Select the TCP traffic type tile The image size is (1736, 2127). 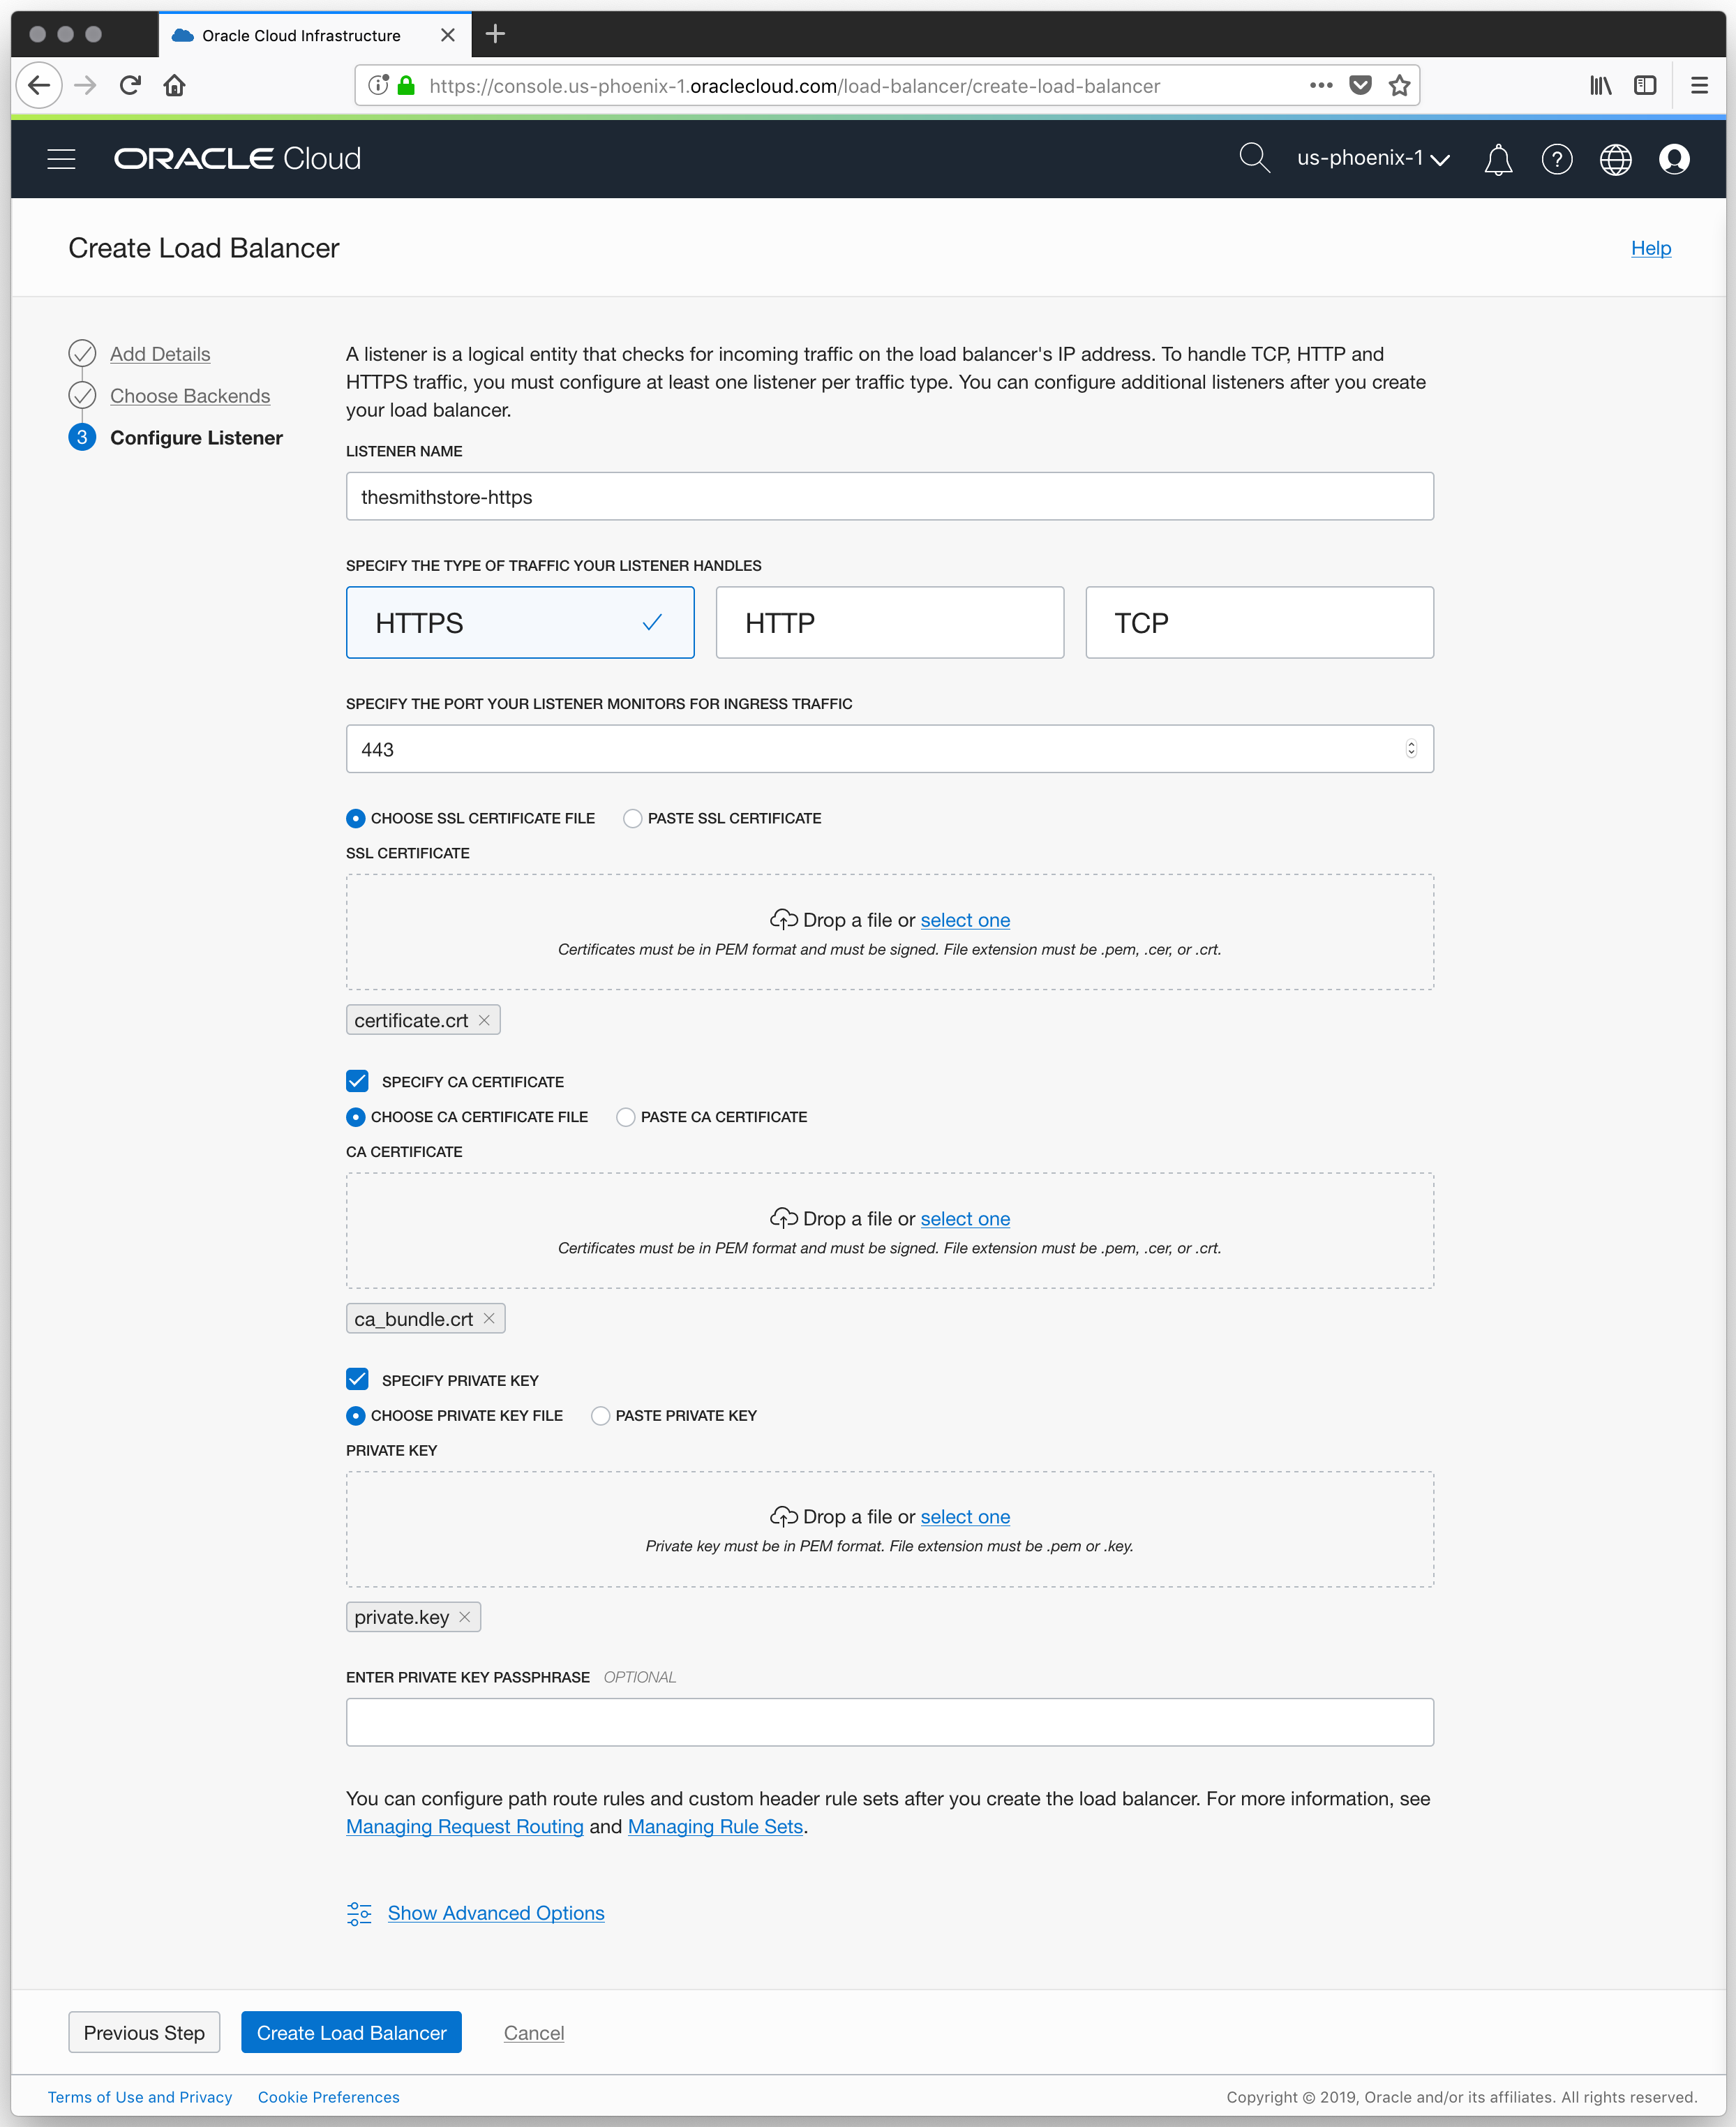(x=1258, y=622)
